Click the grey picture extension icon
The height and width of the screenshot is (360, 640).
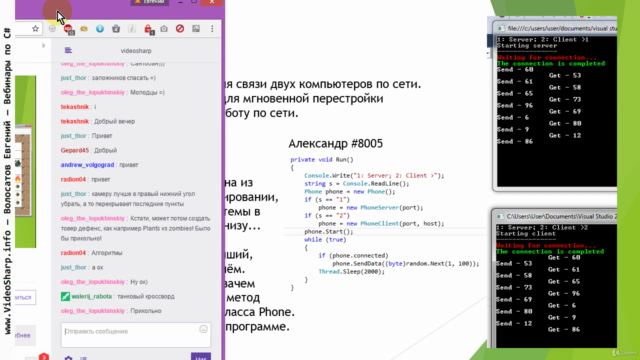click(196, 29)
